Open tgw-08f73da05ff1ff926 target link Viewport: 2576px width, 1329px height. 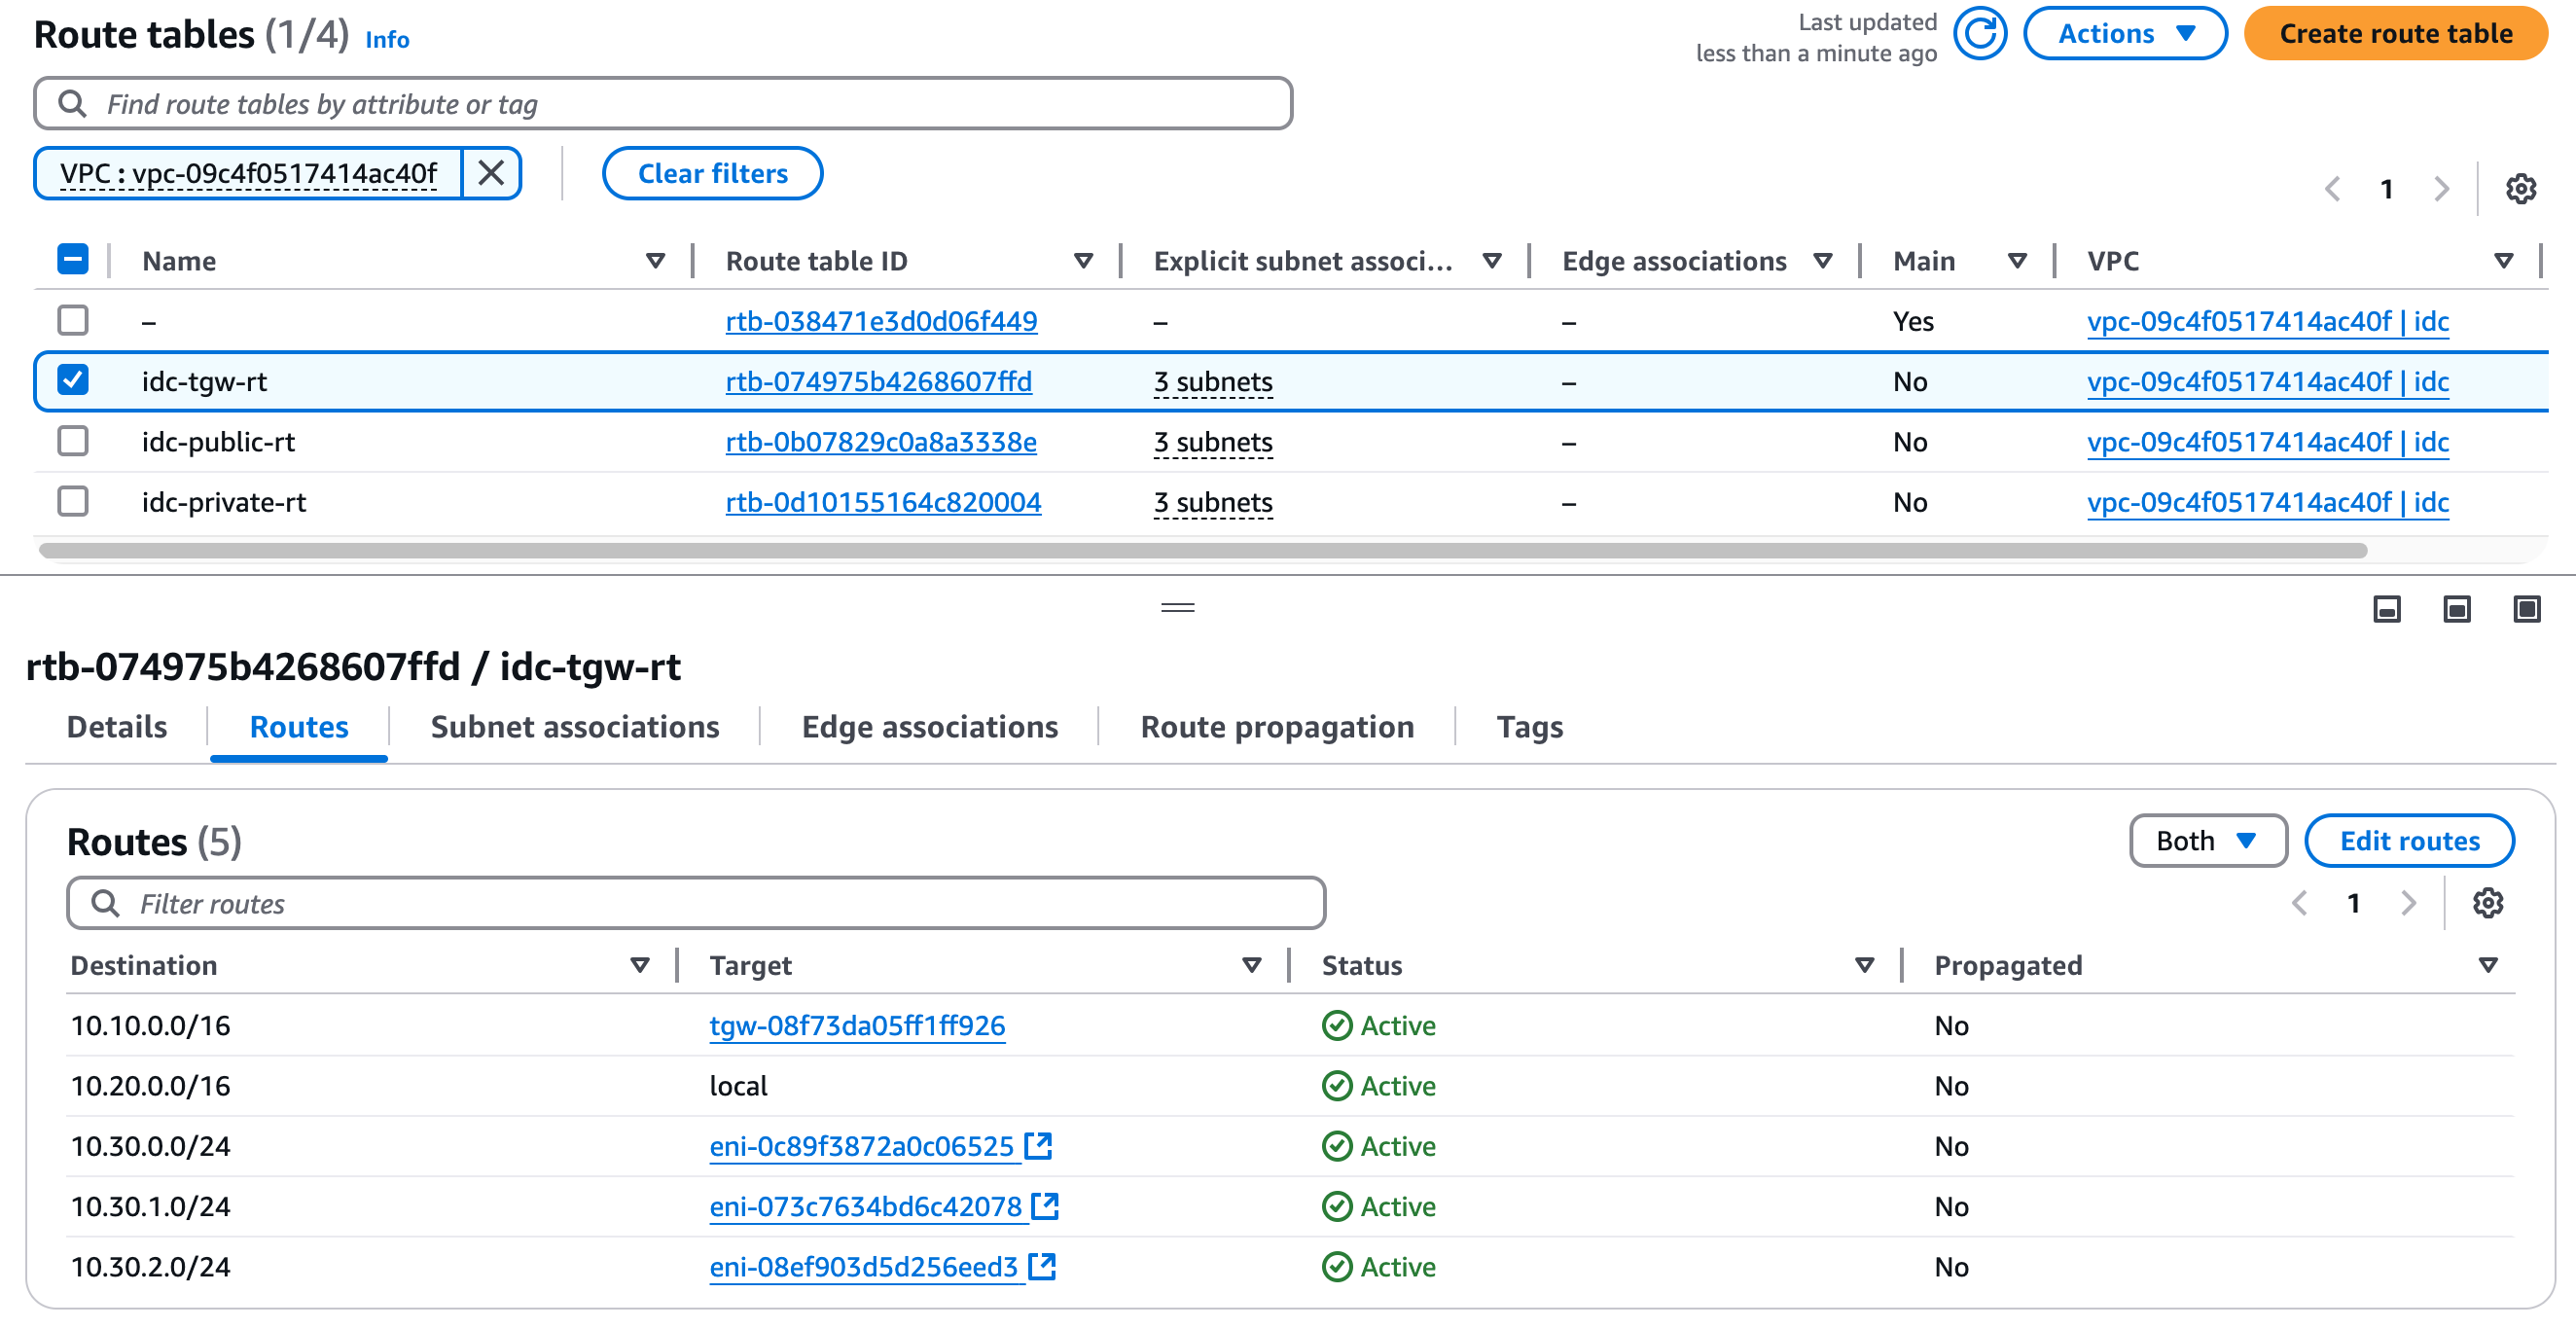point(856,1026)
